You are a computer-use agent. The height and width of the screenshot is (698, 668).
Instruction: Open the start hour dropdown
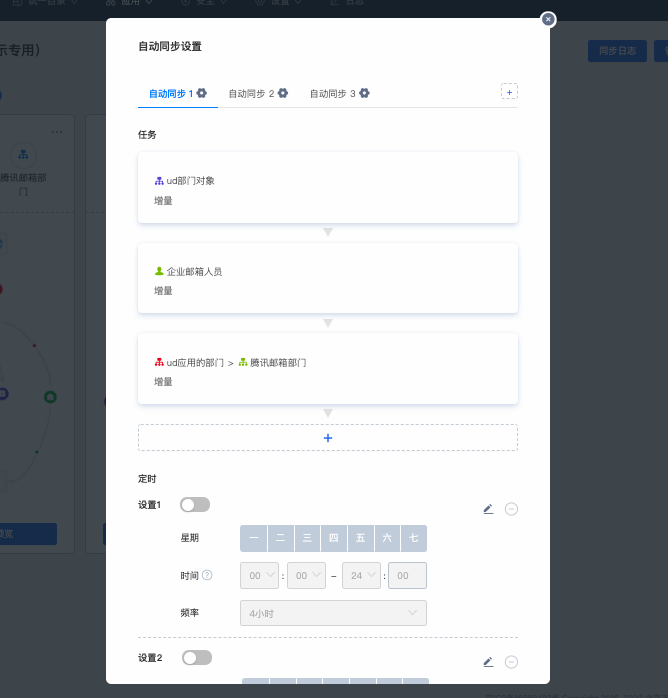tap(259, 576)
